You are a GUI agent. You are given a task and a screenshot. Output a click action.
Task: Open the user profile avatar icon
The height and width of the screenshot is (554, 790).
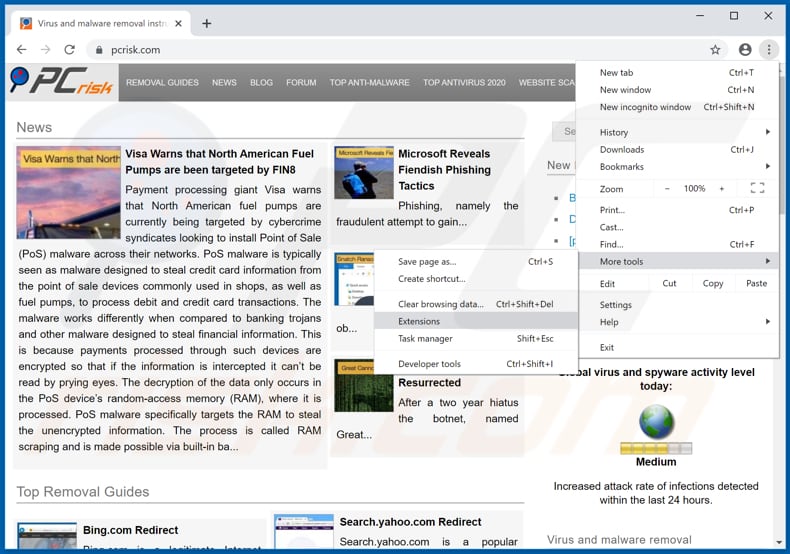745,49
